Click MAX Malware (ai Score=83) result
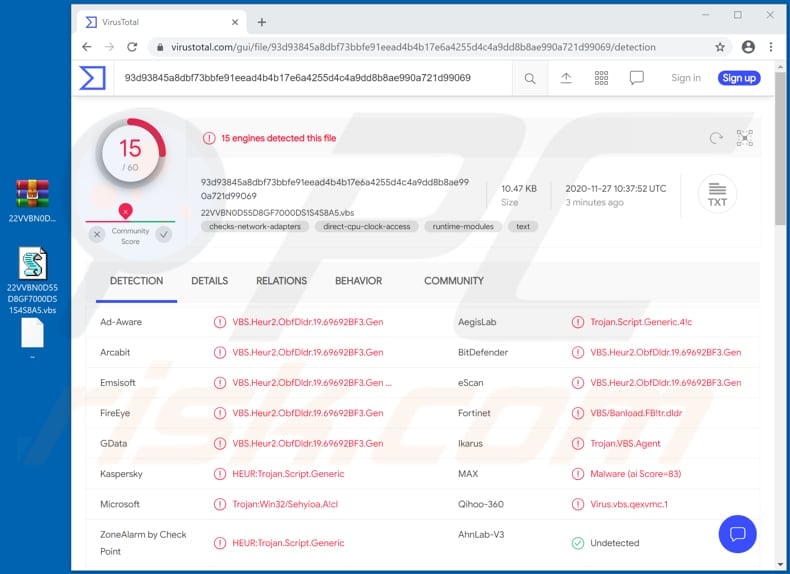The width and height of the screenshot is (790, 574). (635, 474)
